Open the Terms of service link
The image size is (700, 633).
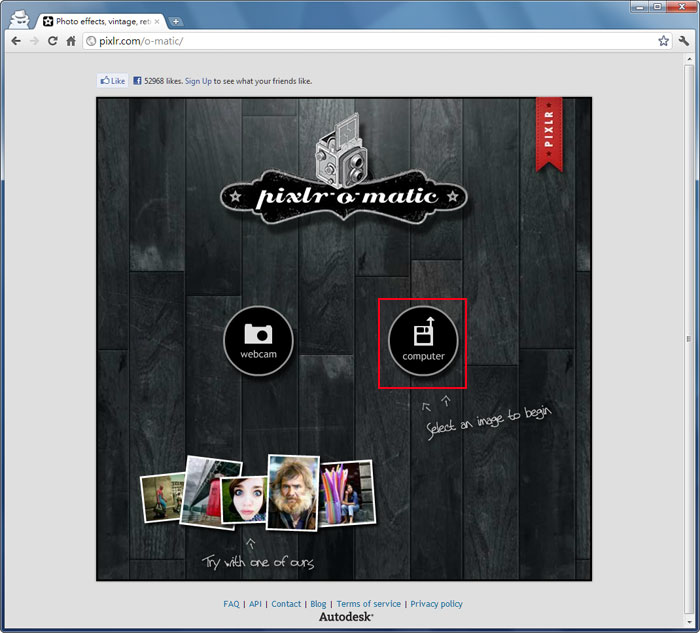tap(369, 604)
